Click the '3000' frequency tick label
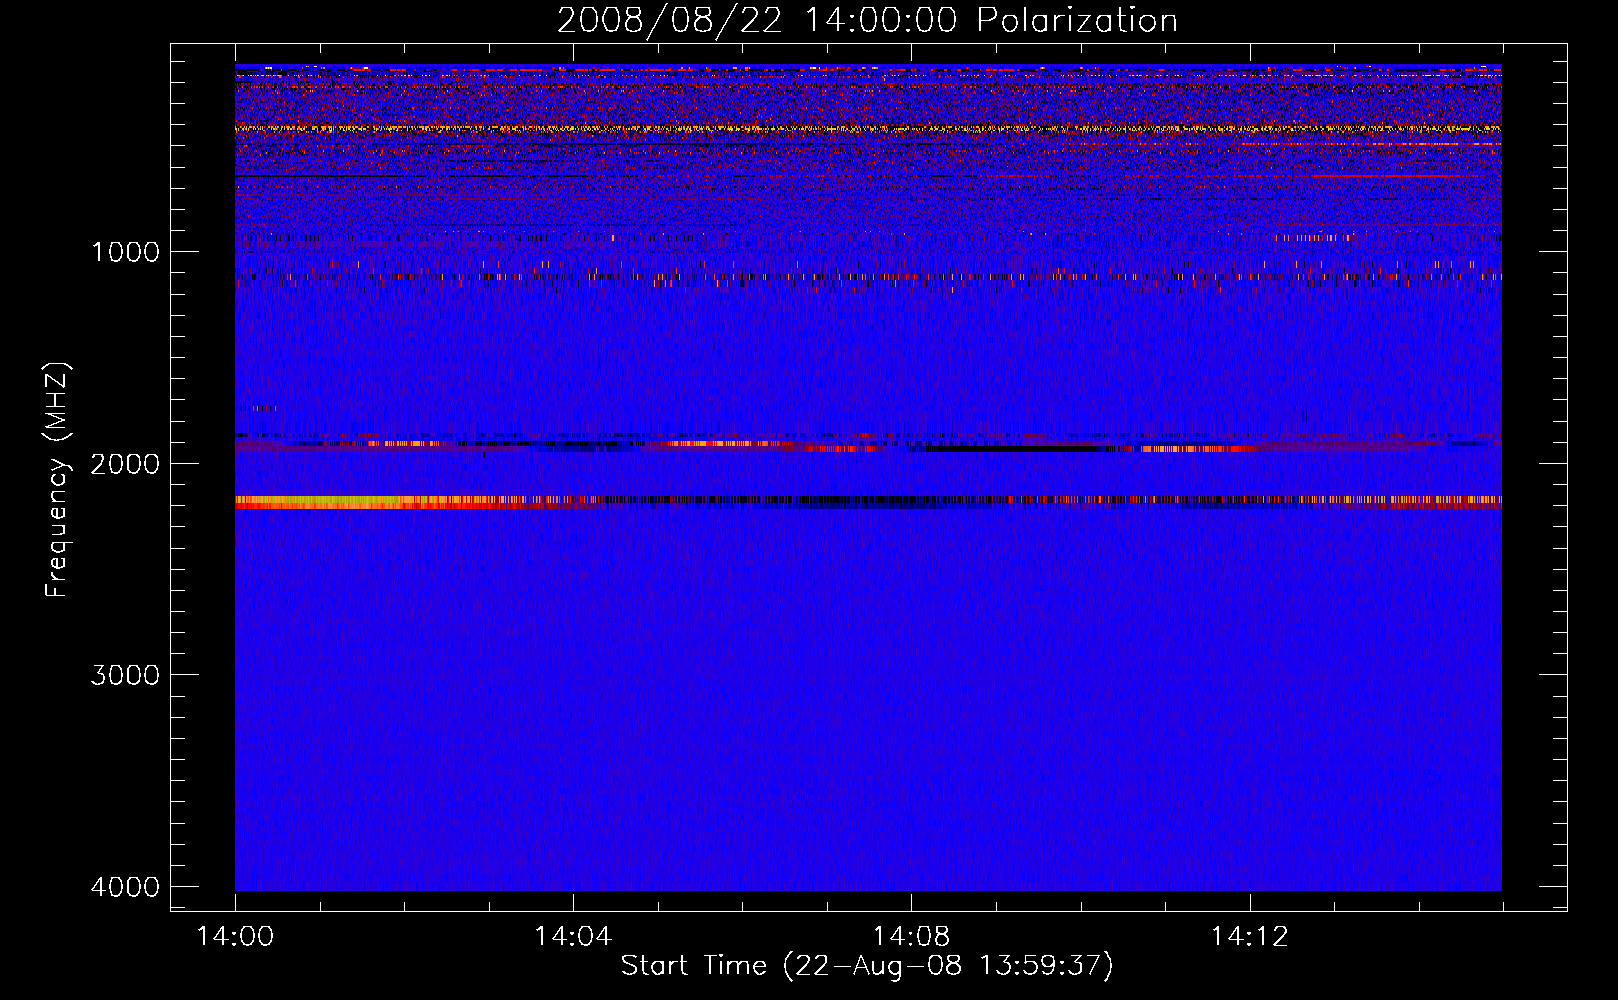The width and height of the screenshot is (1618, 1000). (125, 675)
